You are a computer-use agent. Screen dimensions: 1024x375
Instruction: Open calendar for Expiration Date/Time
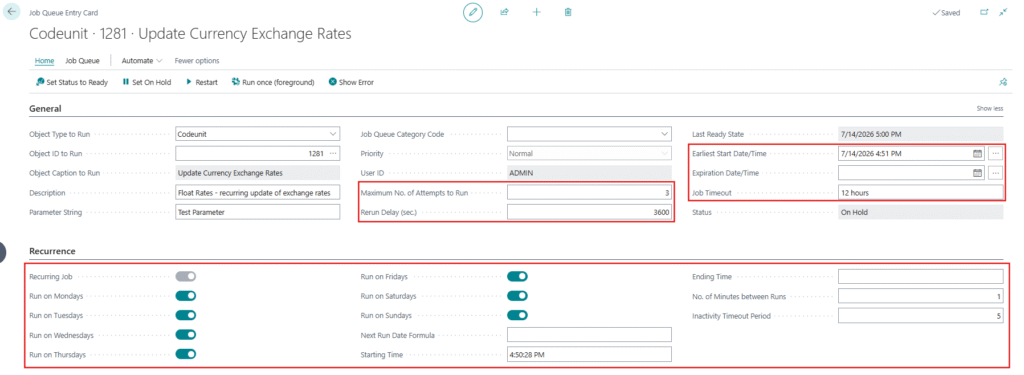978,173
